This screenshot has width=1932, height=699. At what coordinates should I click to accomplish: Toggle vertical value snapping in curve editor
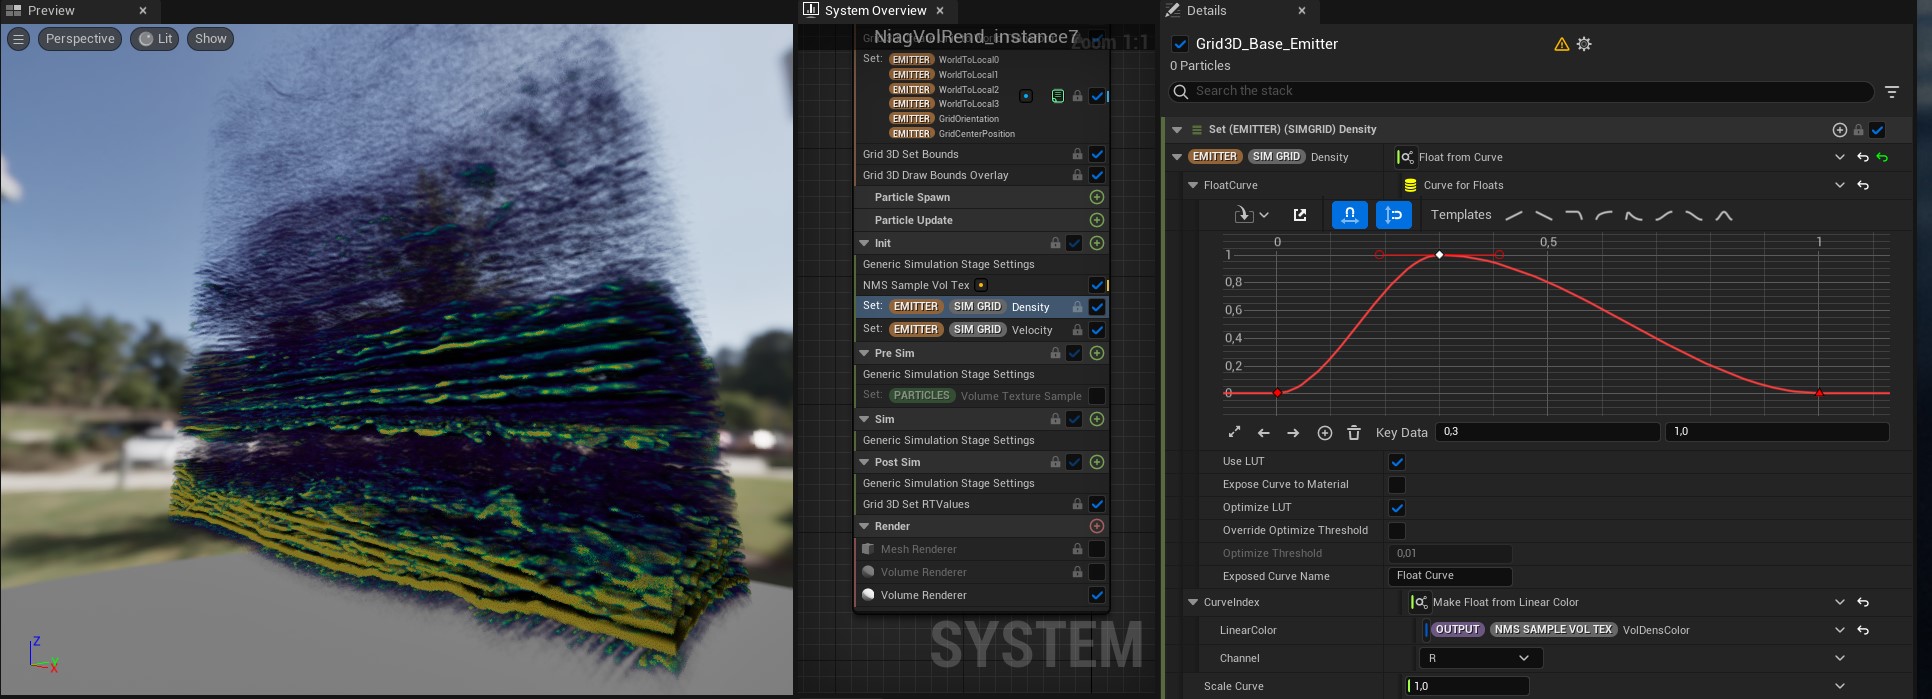(1394, 215)
